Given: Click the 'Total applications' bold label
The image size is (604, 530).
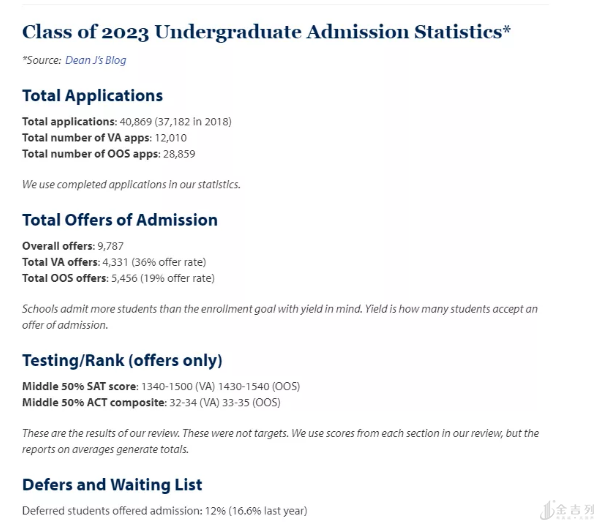Looking at the screenshot, I should click(x=66, y=122).
